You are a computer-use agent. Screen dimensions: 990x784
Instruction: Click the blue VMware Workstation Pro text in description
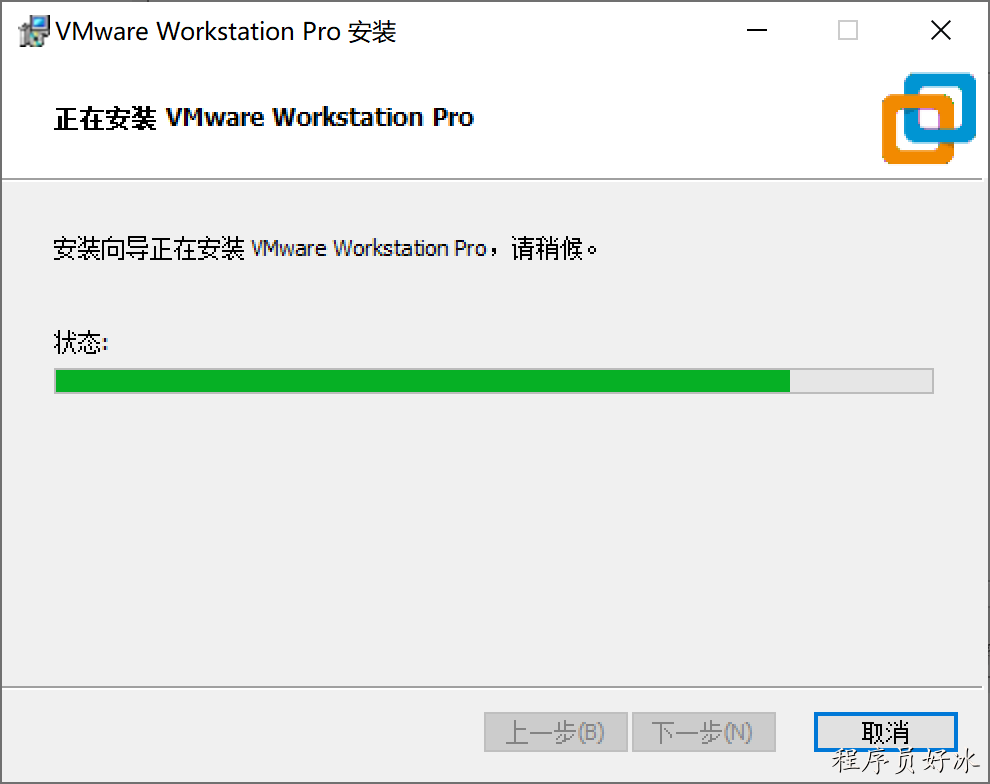[369, 249]
